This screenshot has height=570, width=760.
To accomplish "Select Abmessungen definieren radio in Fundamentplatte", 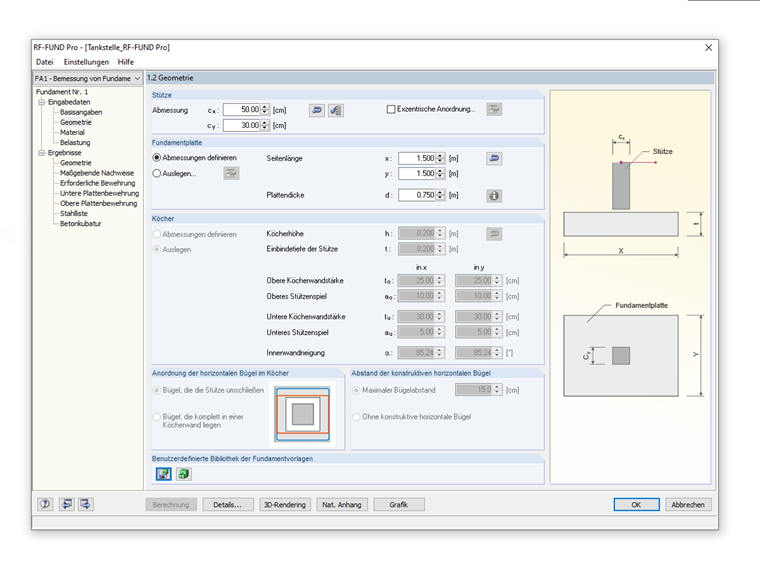I will 157,158.
